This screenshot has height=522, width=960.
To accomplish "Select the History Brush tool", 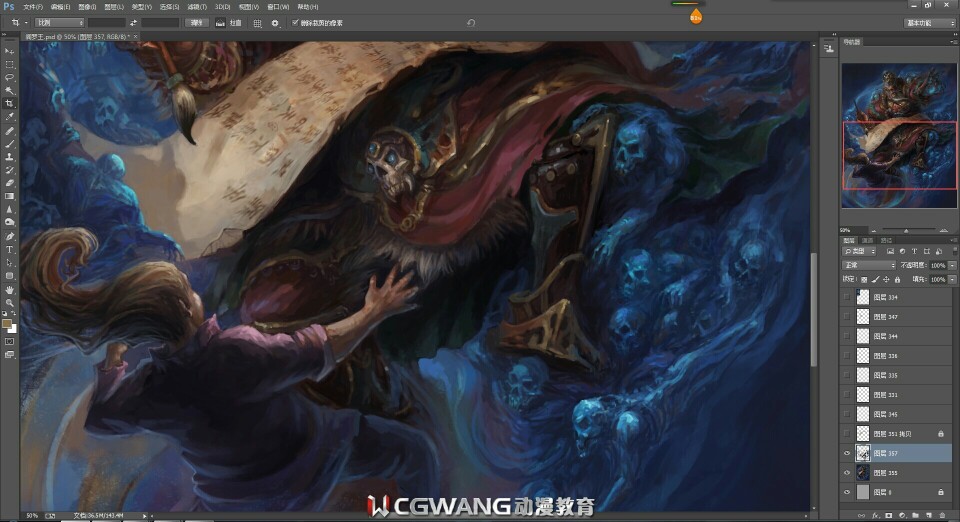I will [9, 170].
